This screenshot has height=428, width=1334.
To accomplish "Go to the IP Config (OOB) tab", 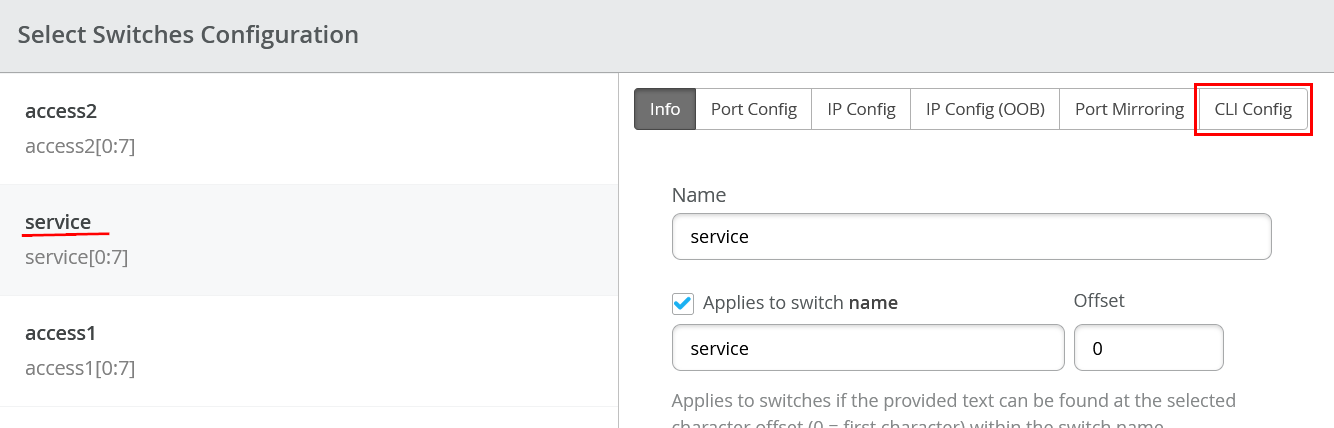I will click(984, 109).
